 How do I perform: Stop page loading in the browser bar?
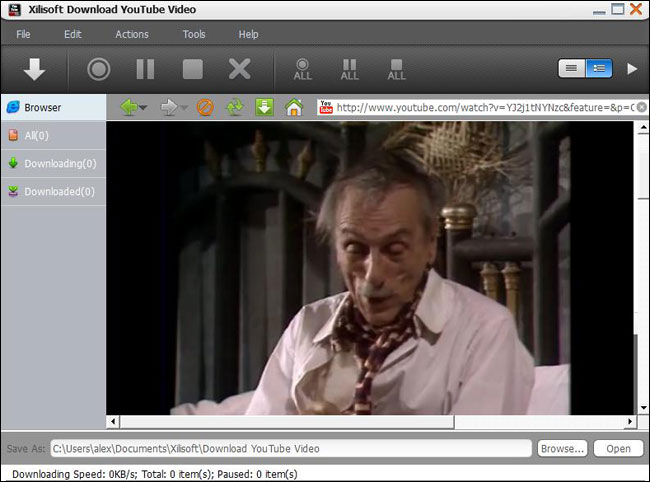click(204, 107)
